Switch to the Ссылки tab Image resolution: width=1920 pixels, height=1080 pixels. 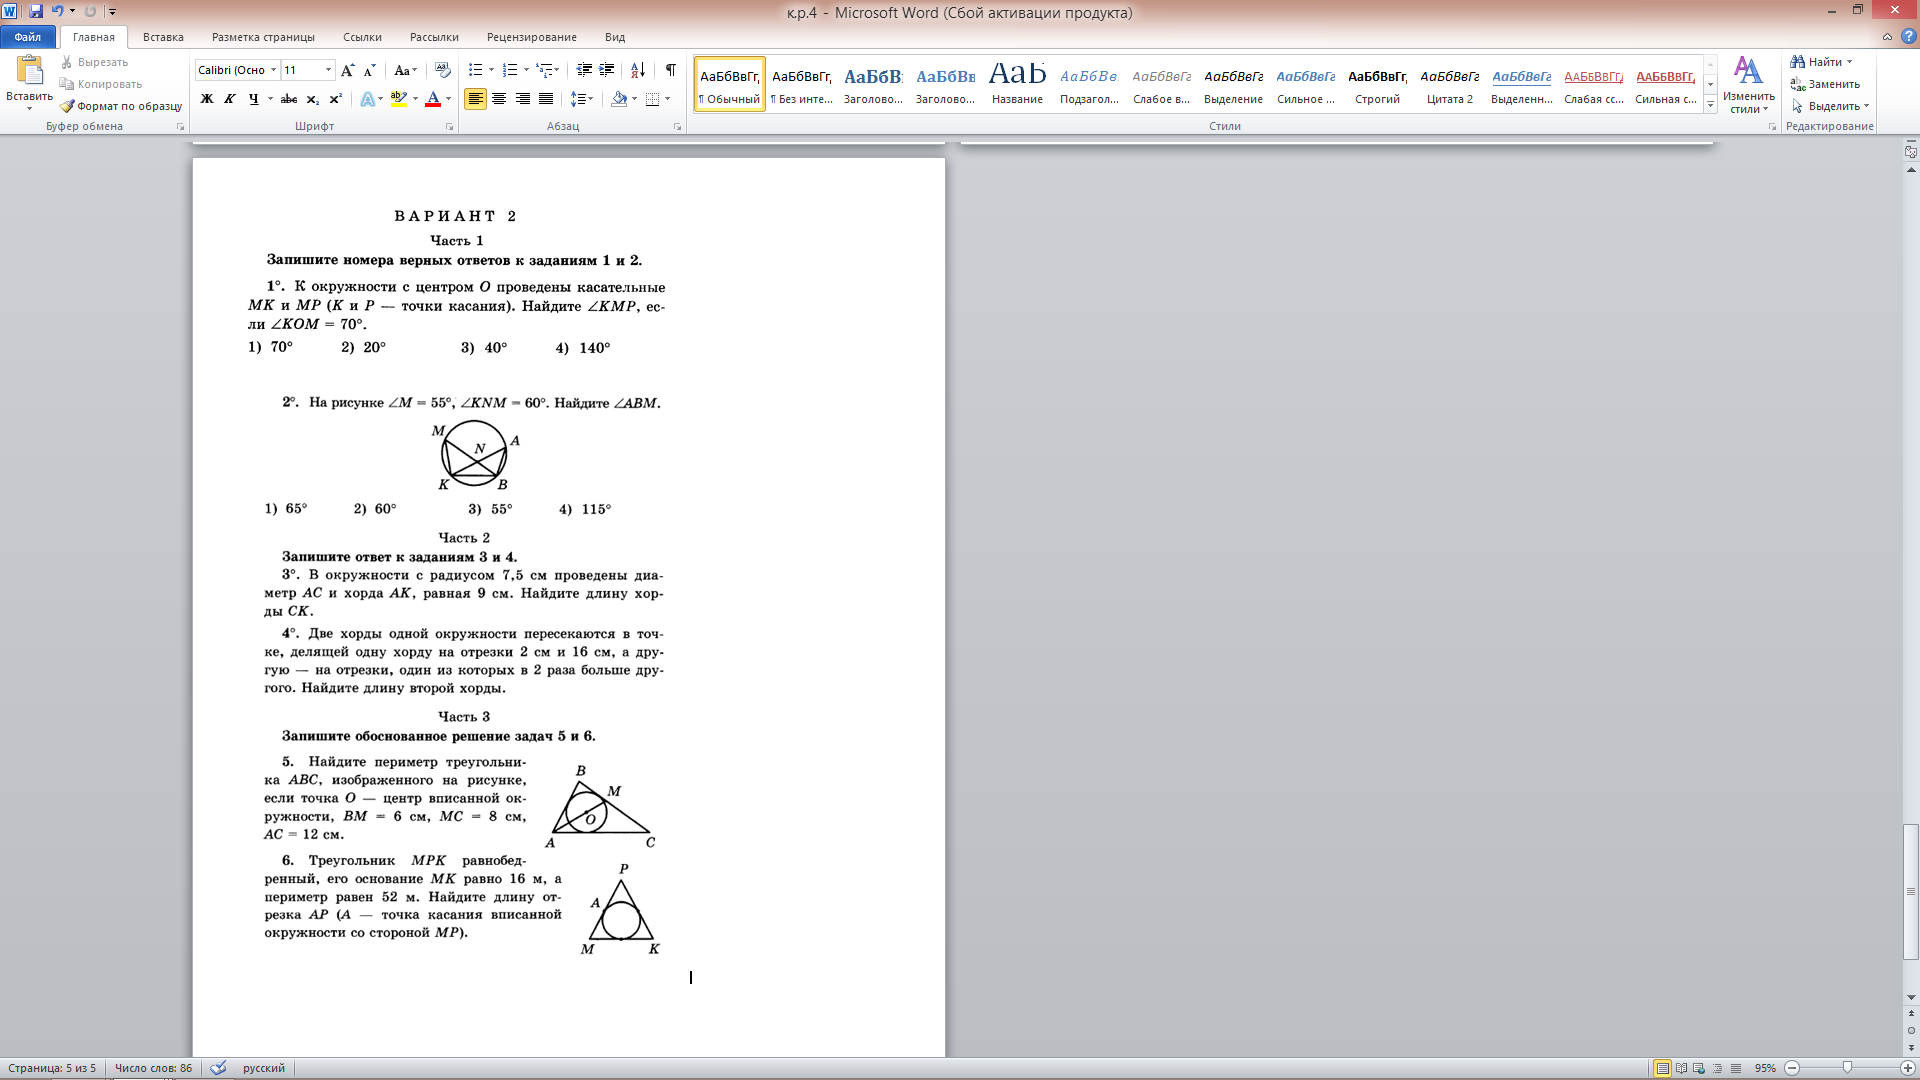362,37
